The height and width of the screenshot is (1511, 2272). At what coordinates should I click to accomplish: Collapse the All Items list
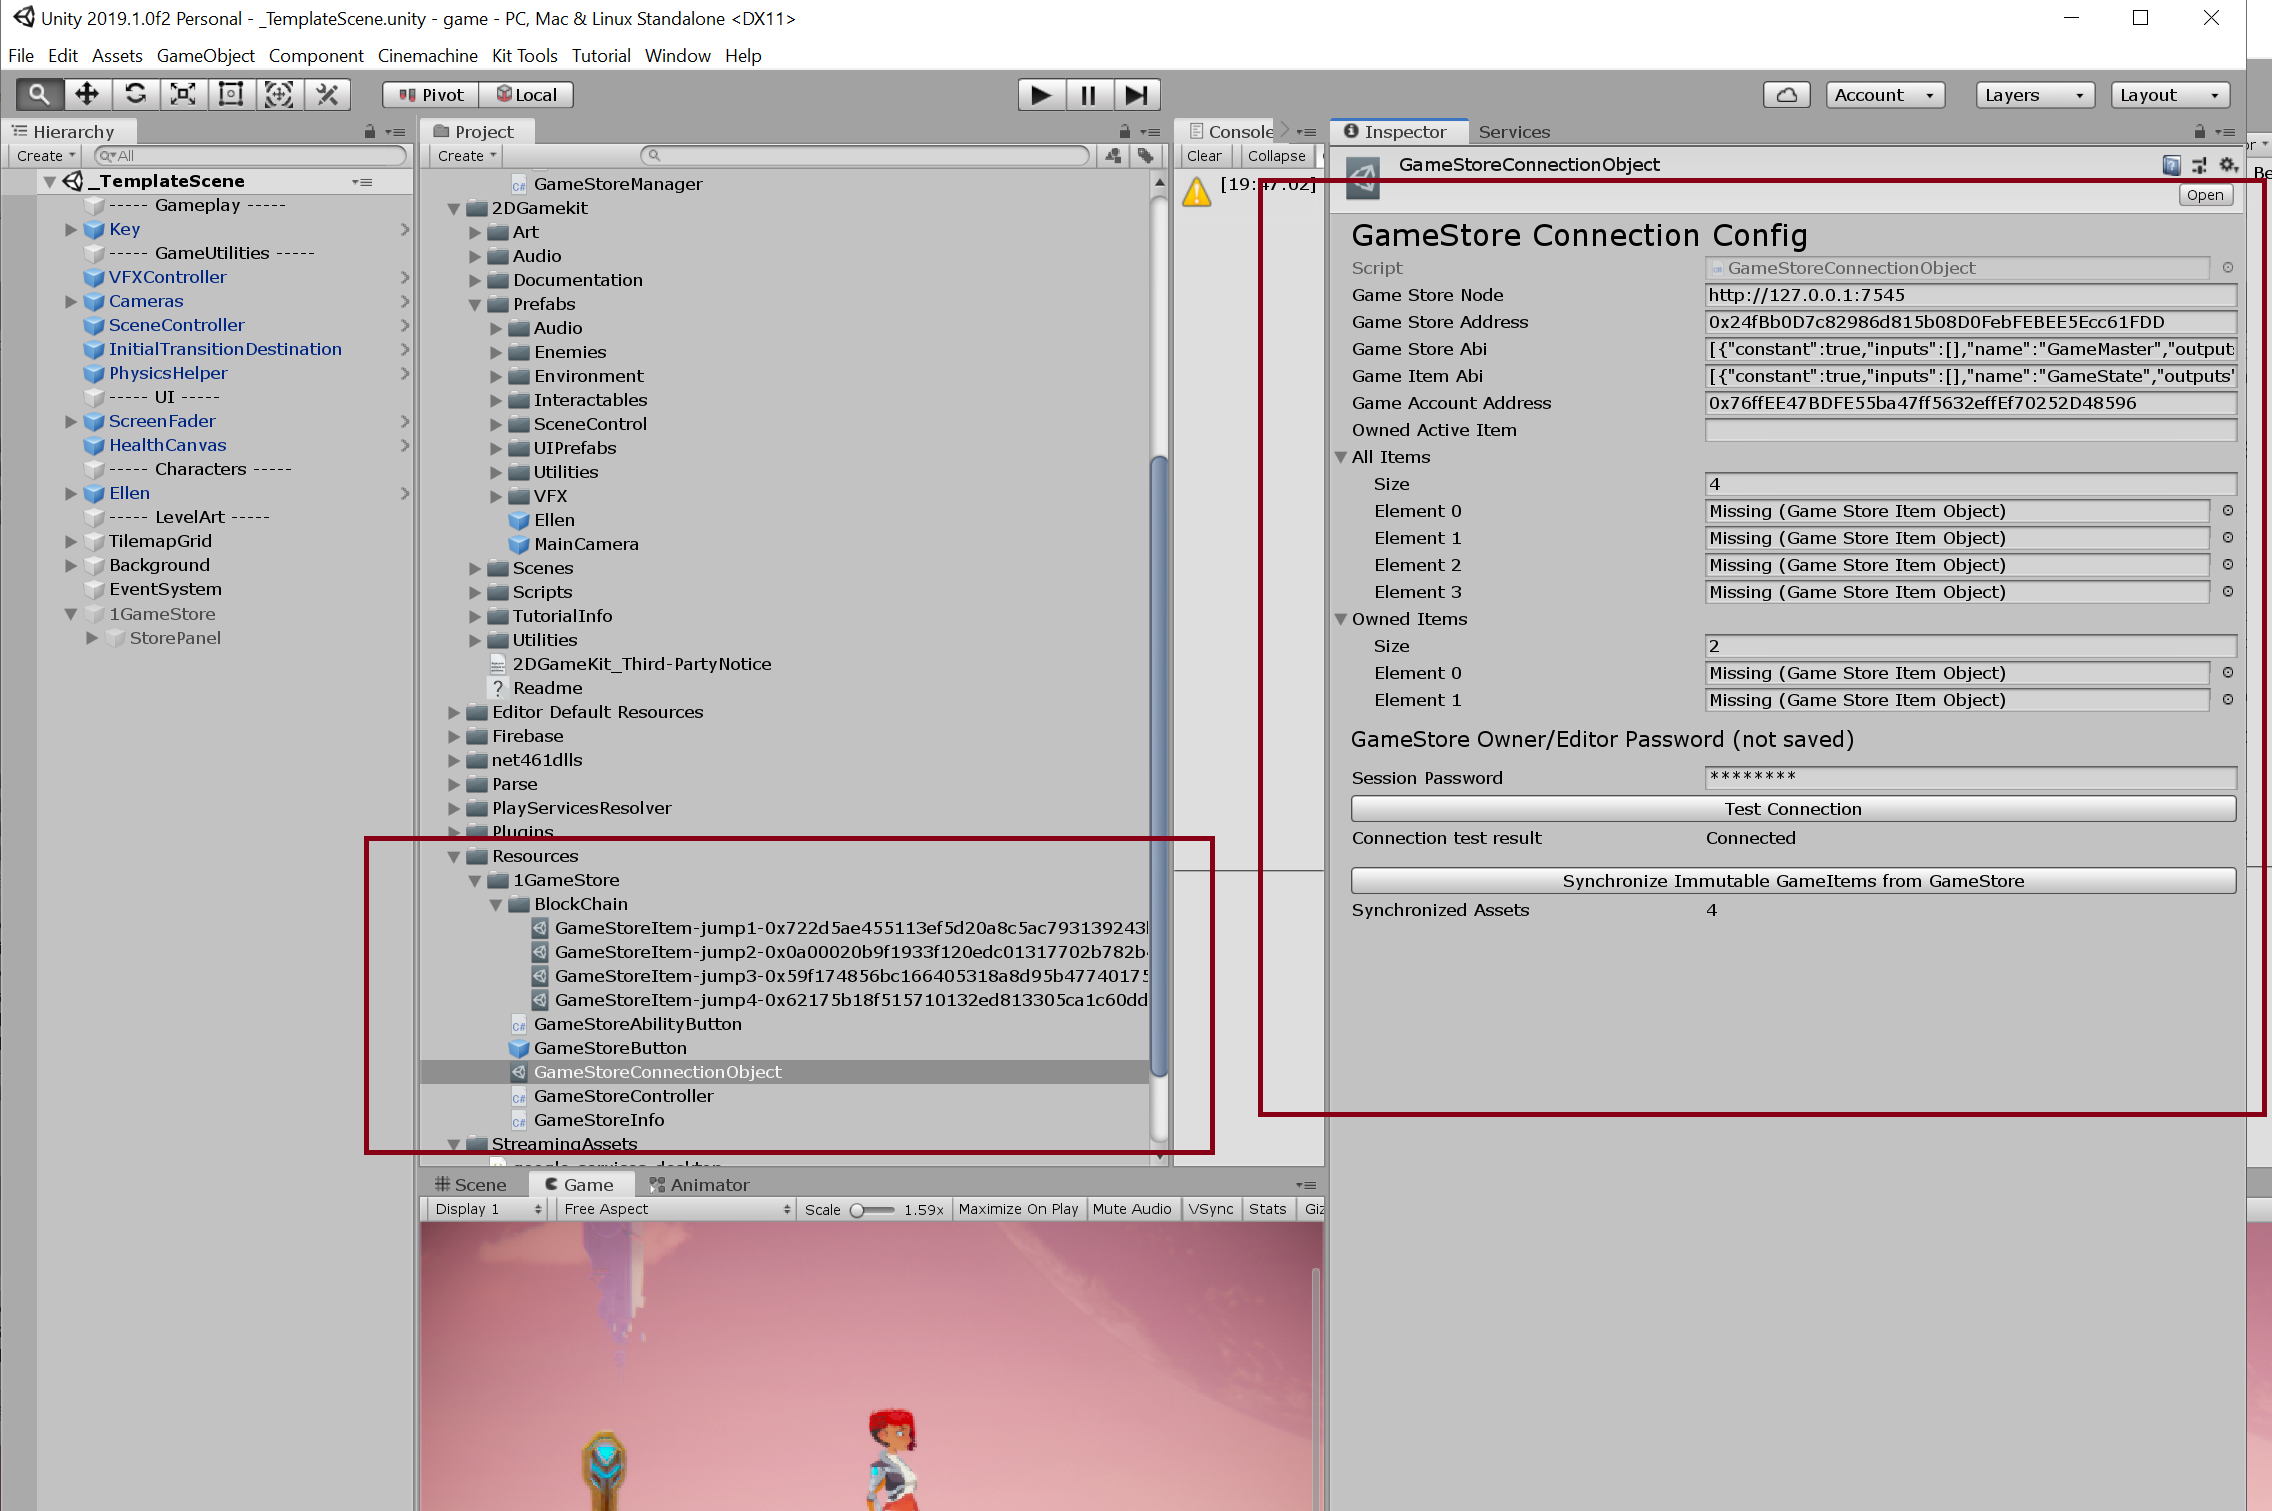click(1341, 457)
